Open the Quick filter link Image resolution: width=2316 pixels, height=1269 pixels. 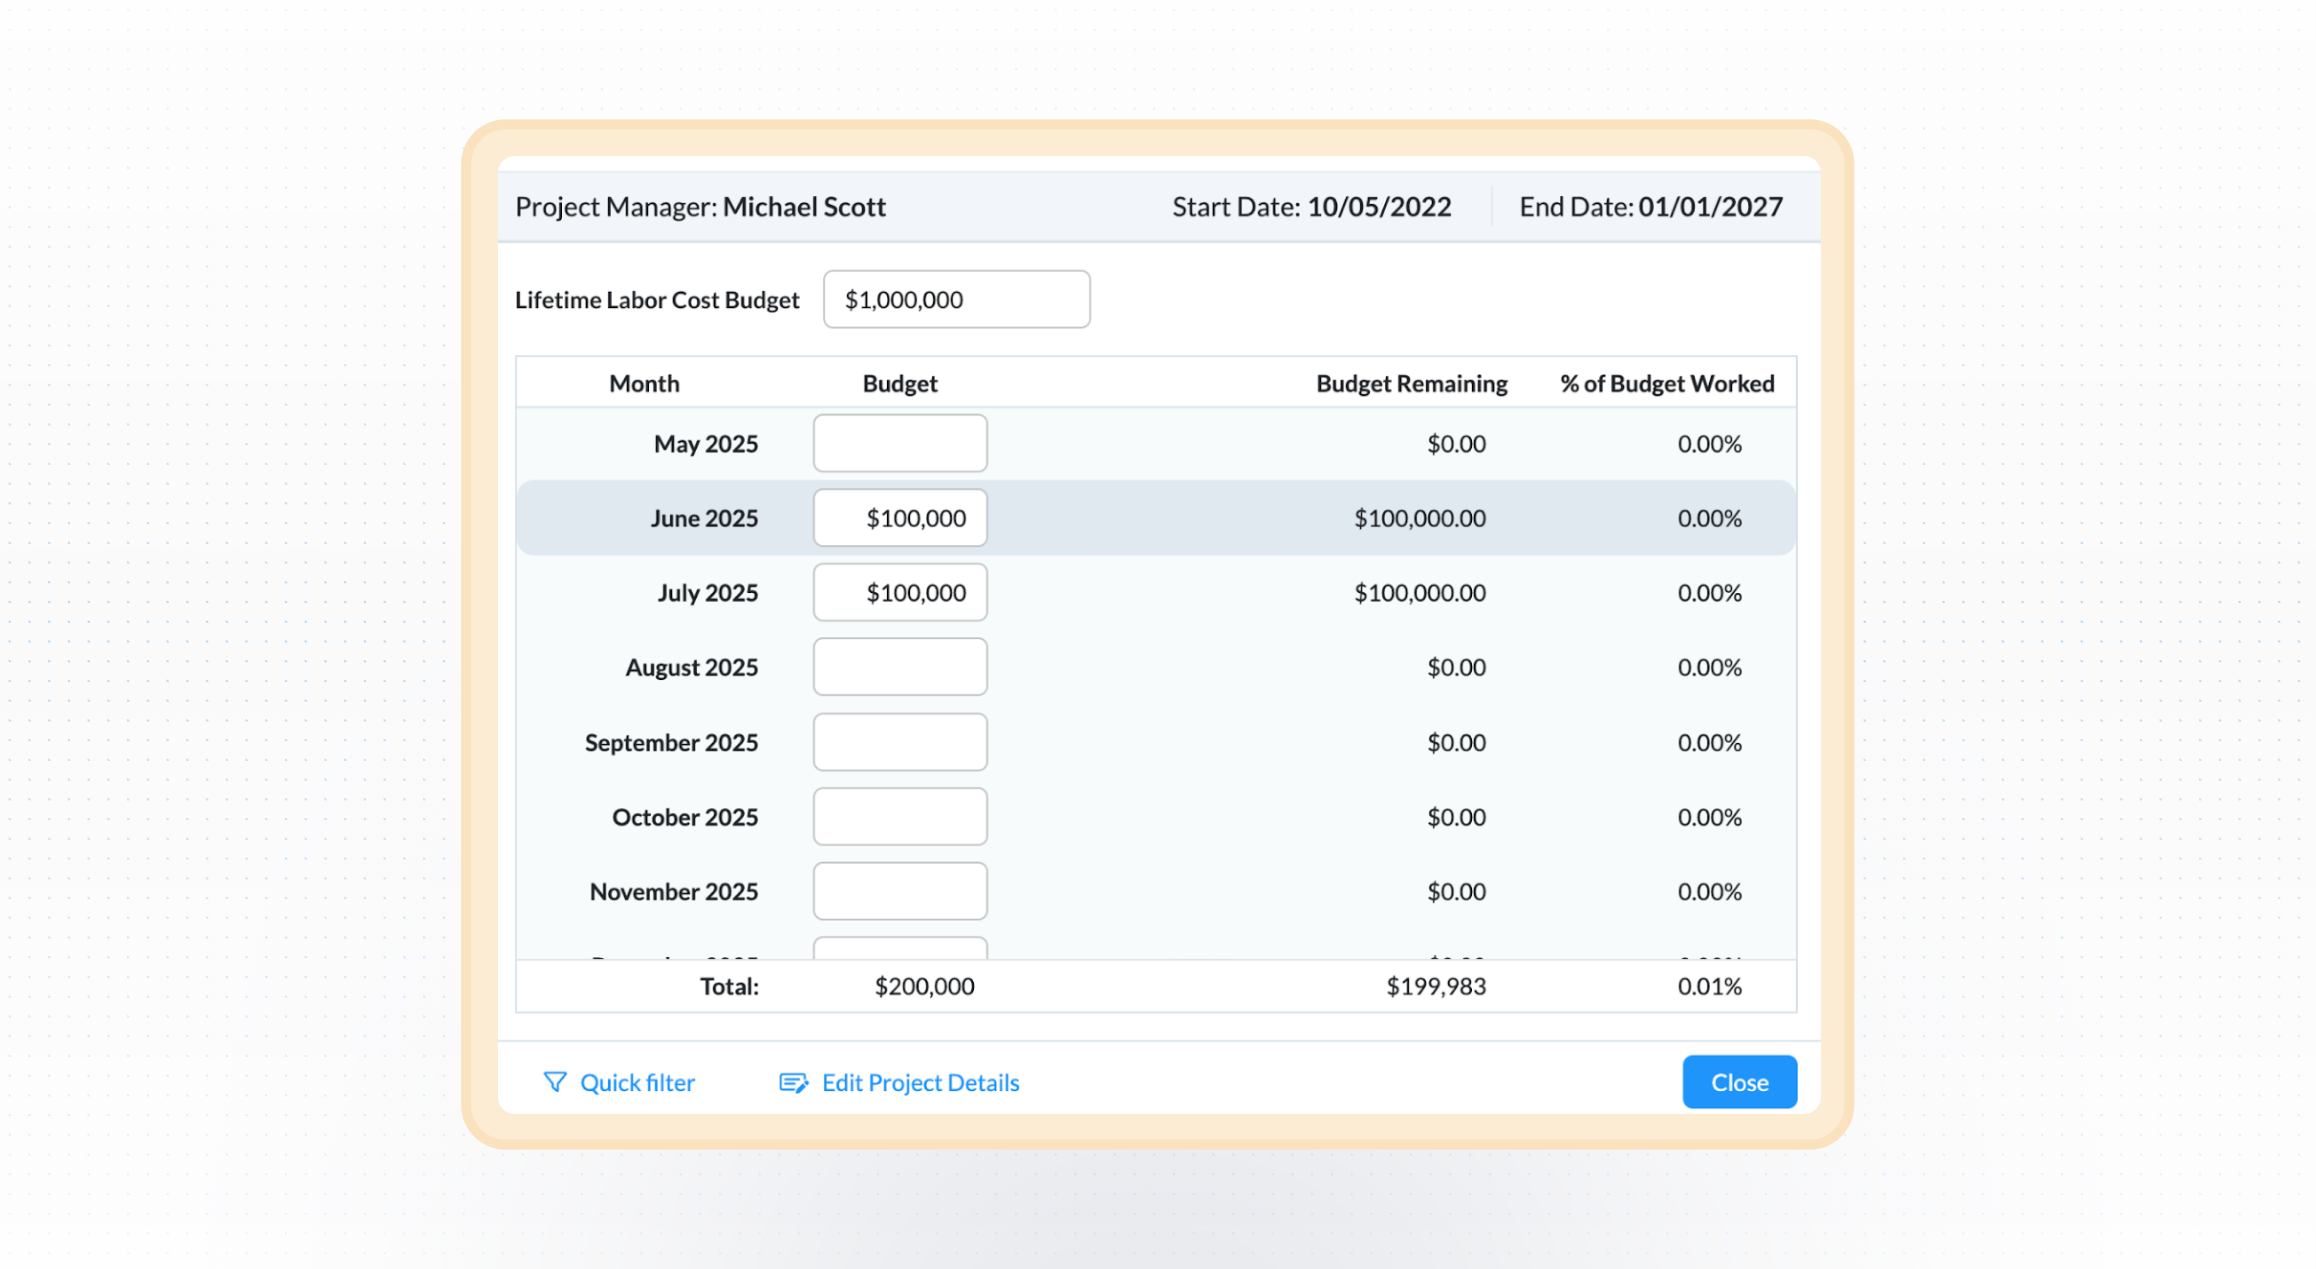(x=637, y=1082)
